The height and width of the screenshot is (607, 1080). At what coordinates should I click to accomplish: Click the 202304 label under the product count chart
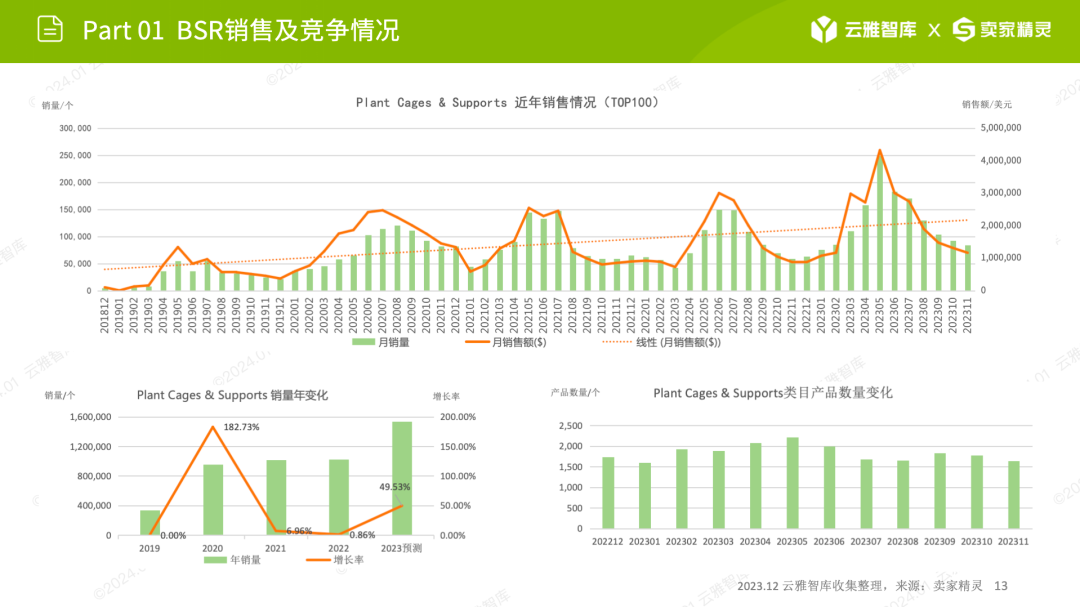point(755,542)
